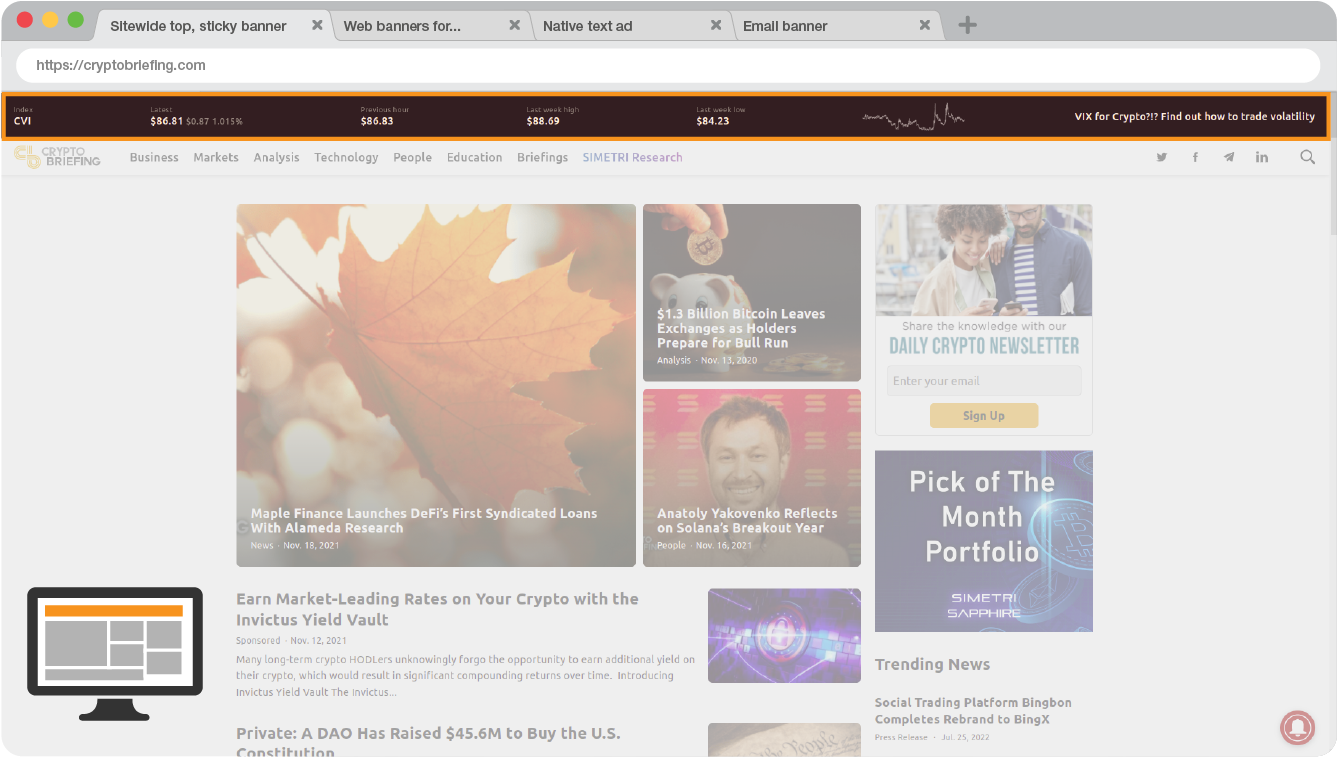The image size is (1338, 758).
Task: Open a new browser tab with plus icon
Action: (x=967, y=25)
